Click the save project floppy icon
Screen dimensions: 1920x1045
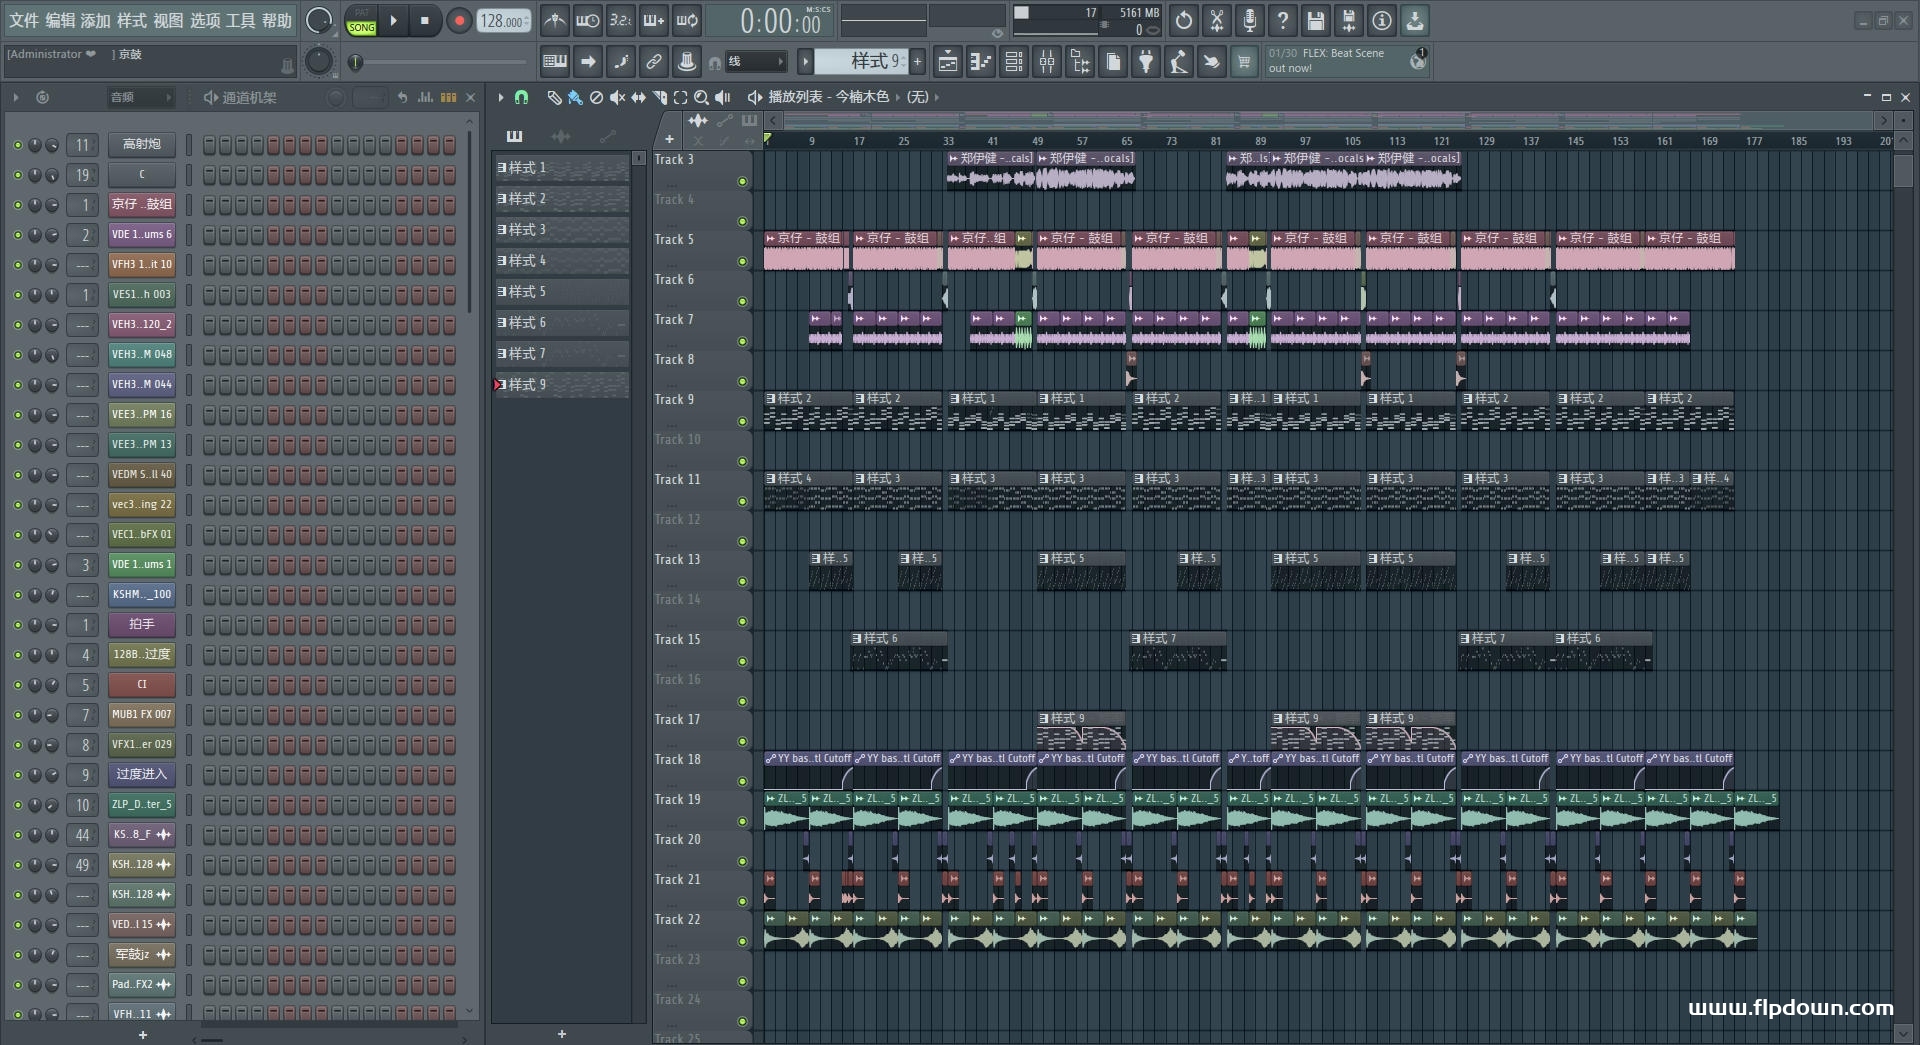pos(1315,21)
